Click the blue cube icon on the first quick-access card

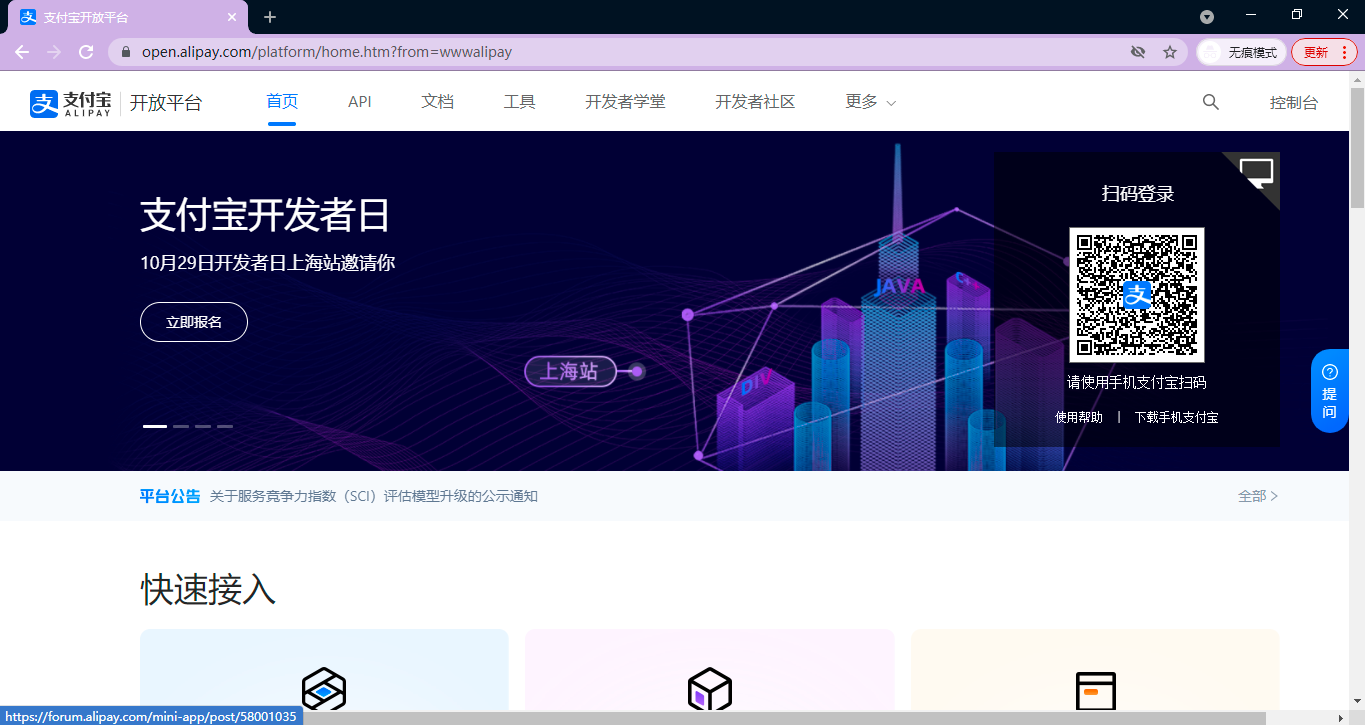(324, 690)
